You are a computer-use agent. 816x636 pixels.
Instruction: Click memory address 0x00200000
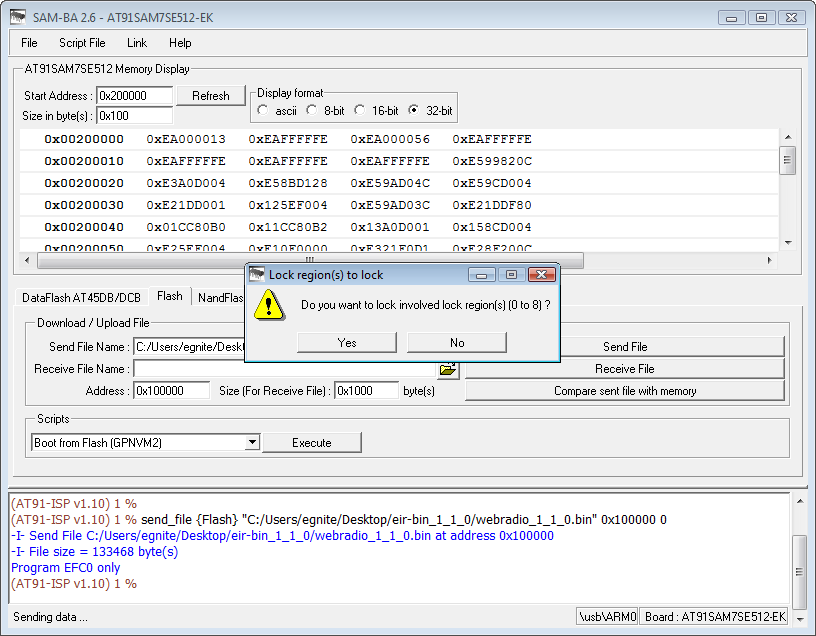[x=84, y=139]
